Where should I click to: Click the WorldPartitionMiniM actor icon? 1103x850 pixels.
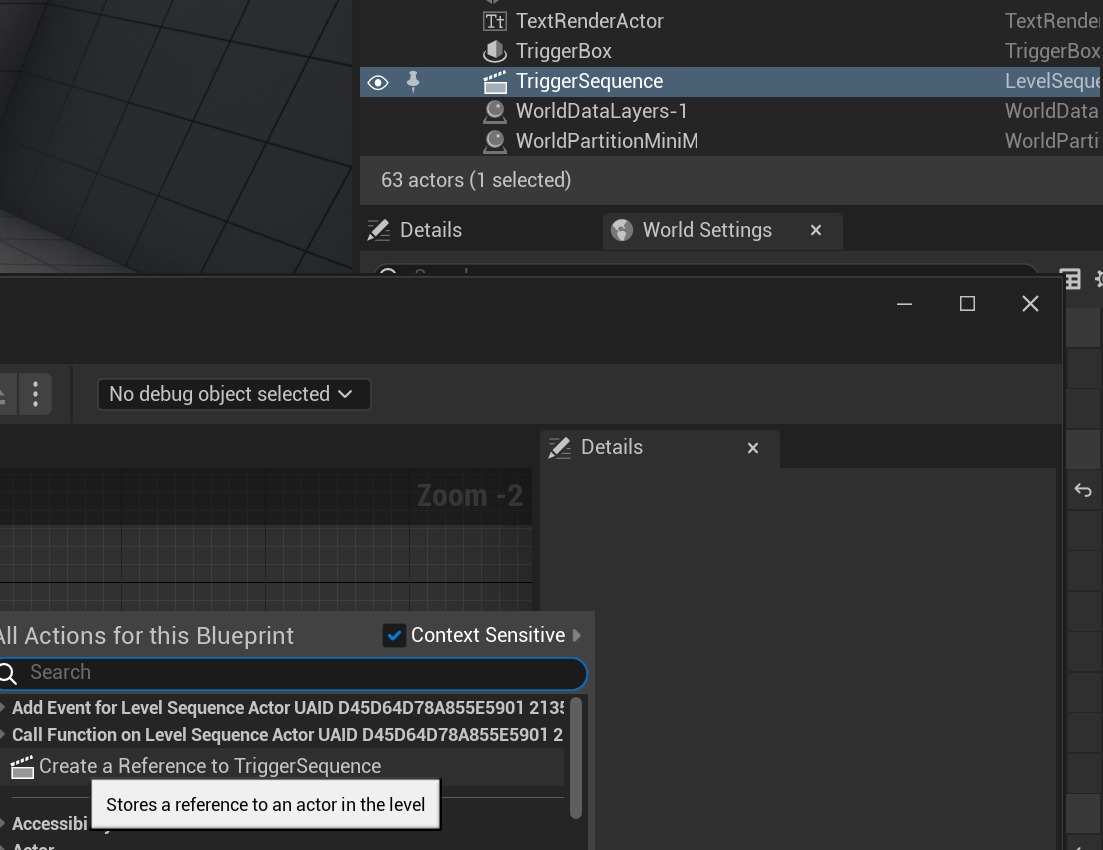click(x=495, y=141)
